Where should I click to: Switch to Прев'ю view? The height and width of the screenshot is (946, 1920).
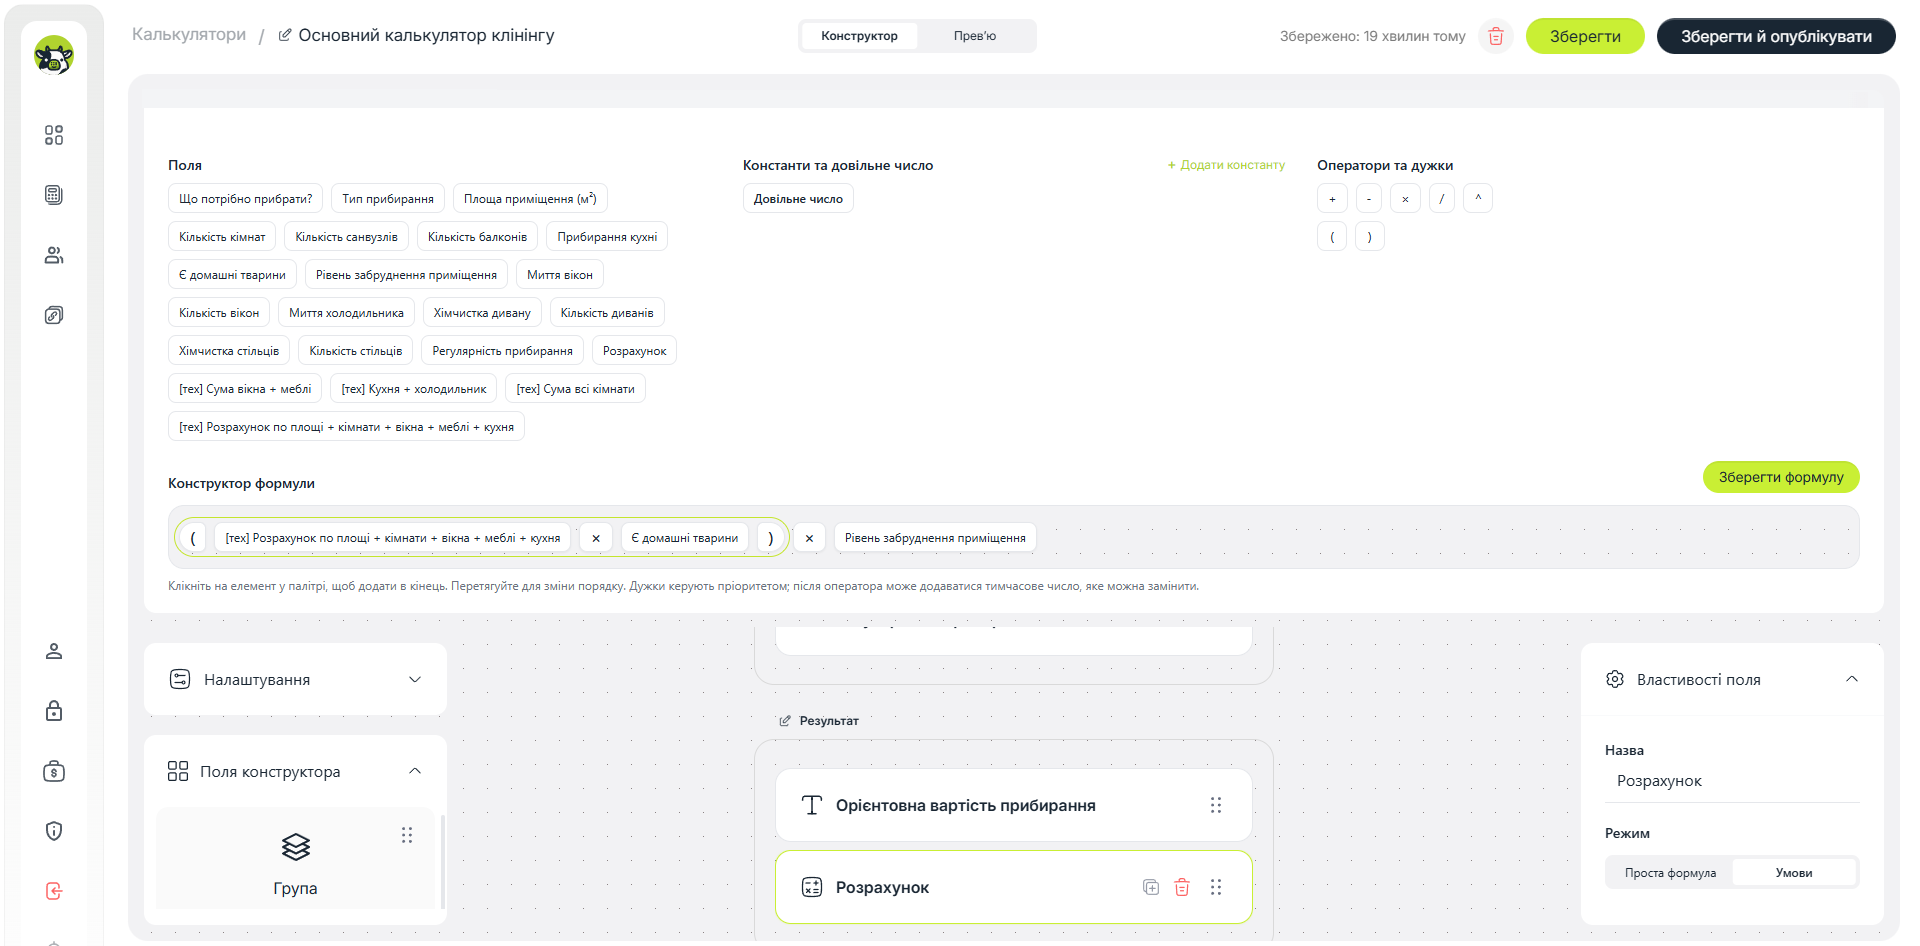point(974,36)
